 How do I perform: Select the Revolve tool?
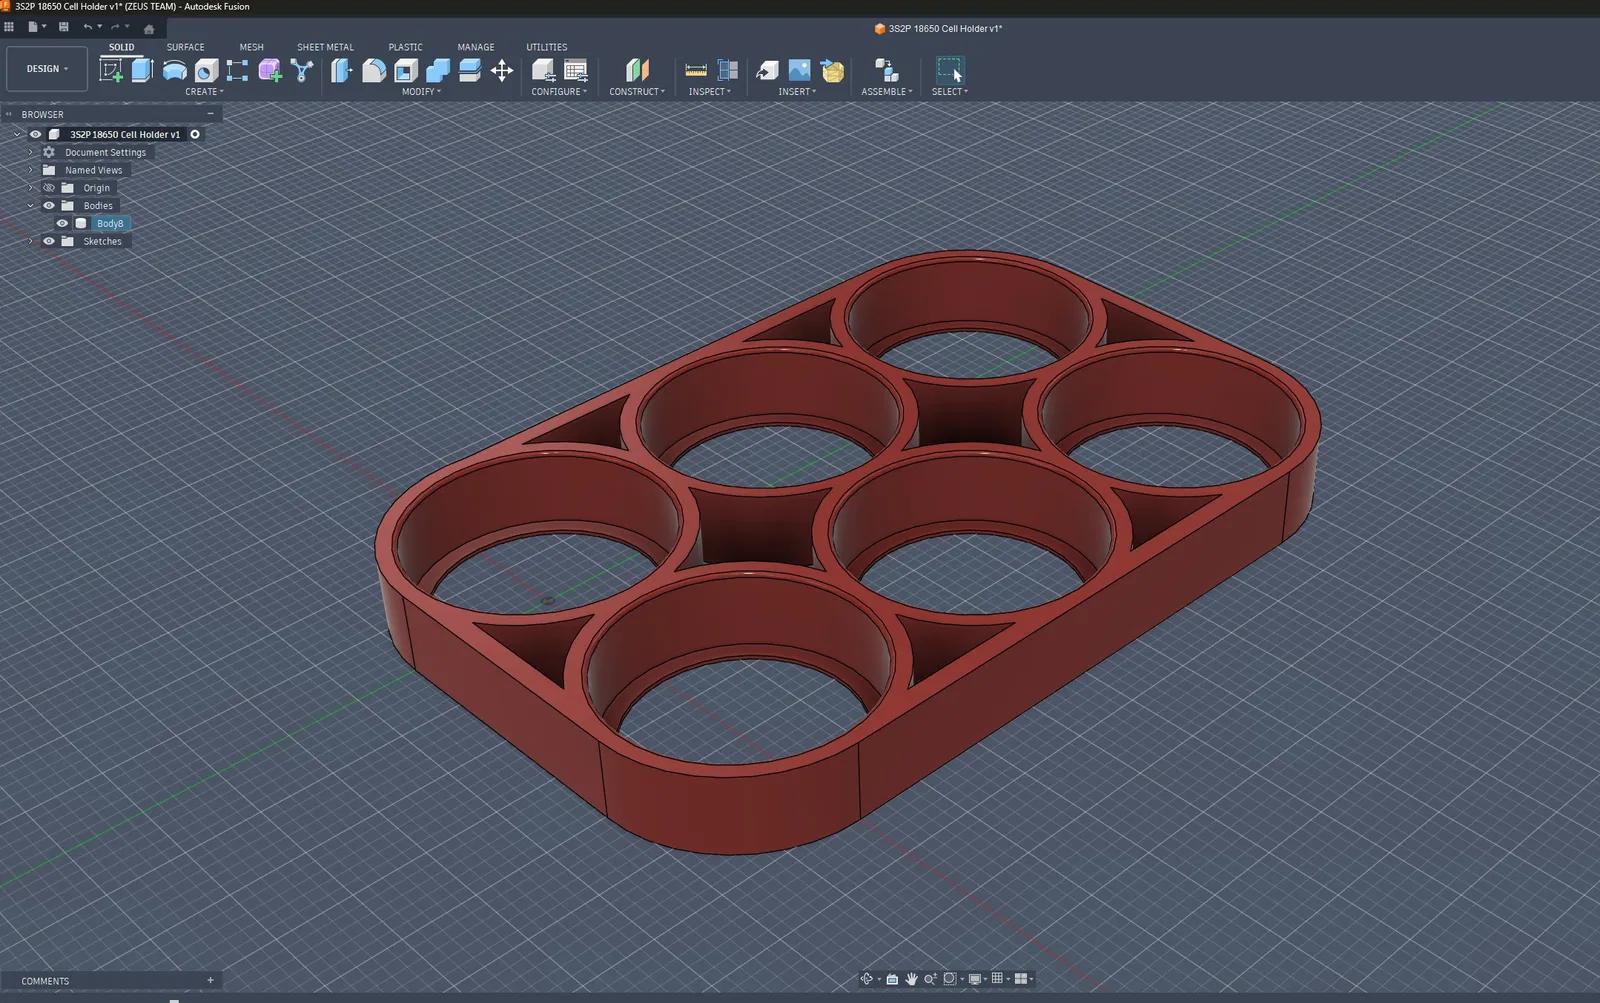[174, 70]
